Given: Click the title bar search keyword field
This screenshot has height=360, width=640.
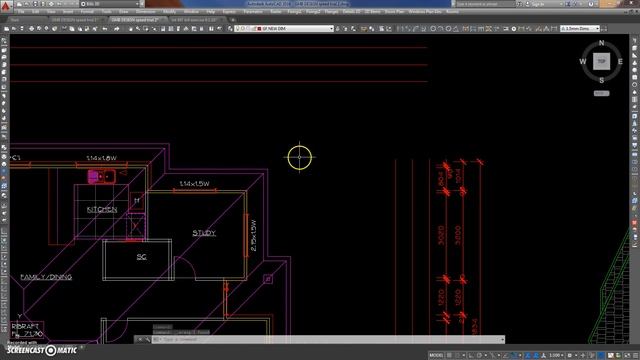Looking at the screenshot, I should (486, 4).
